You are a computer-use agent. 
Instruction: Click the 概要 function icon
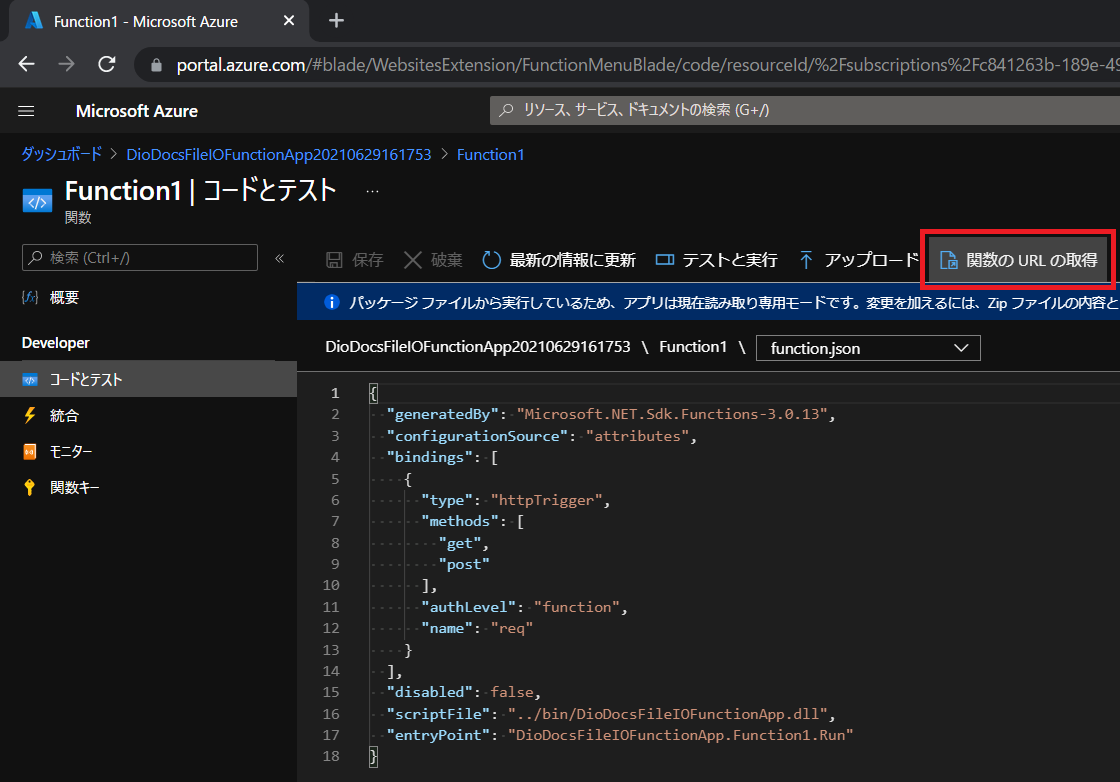(30, 298)
